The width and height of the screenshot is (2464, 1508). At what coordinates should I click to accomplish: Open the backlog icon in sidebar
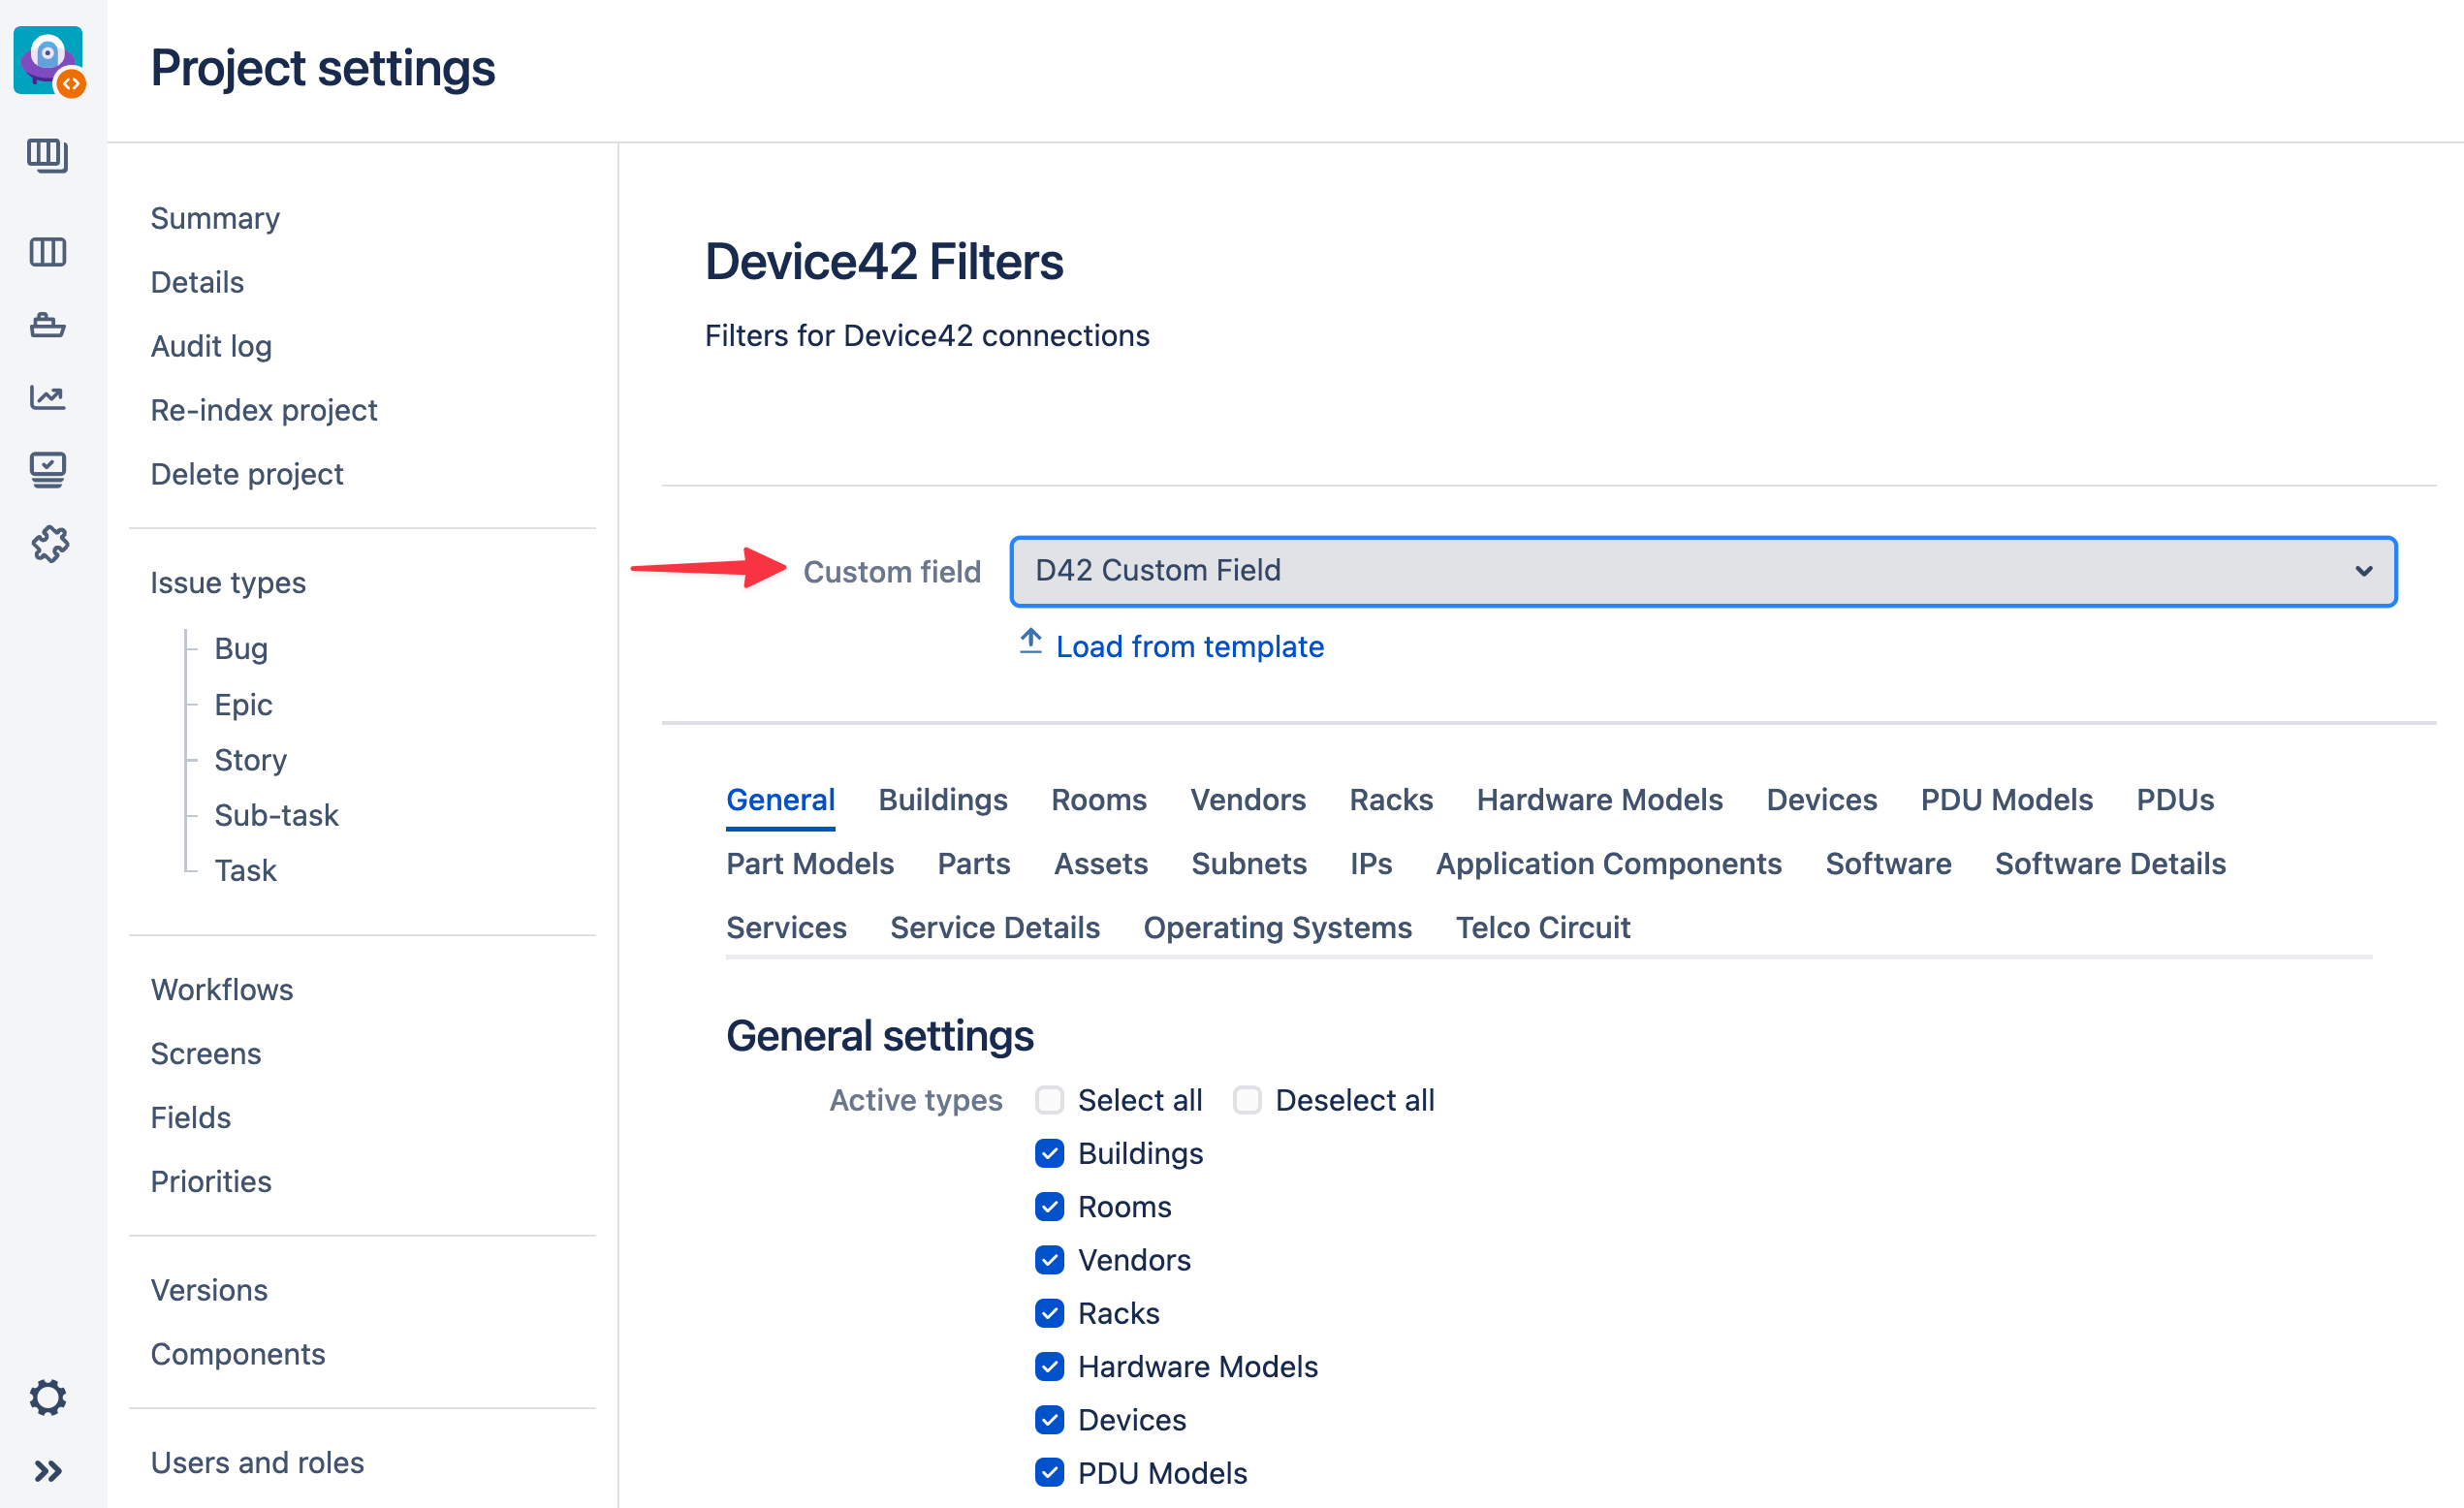[48, 155]
